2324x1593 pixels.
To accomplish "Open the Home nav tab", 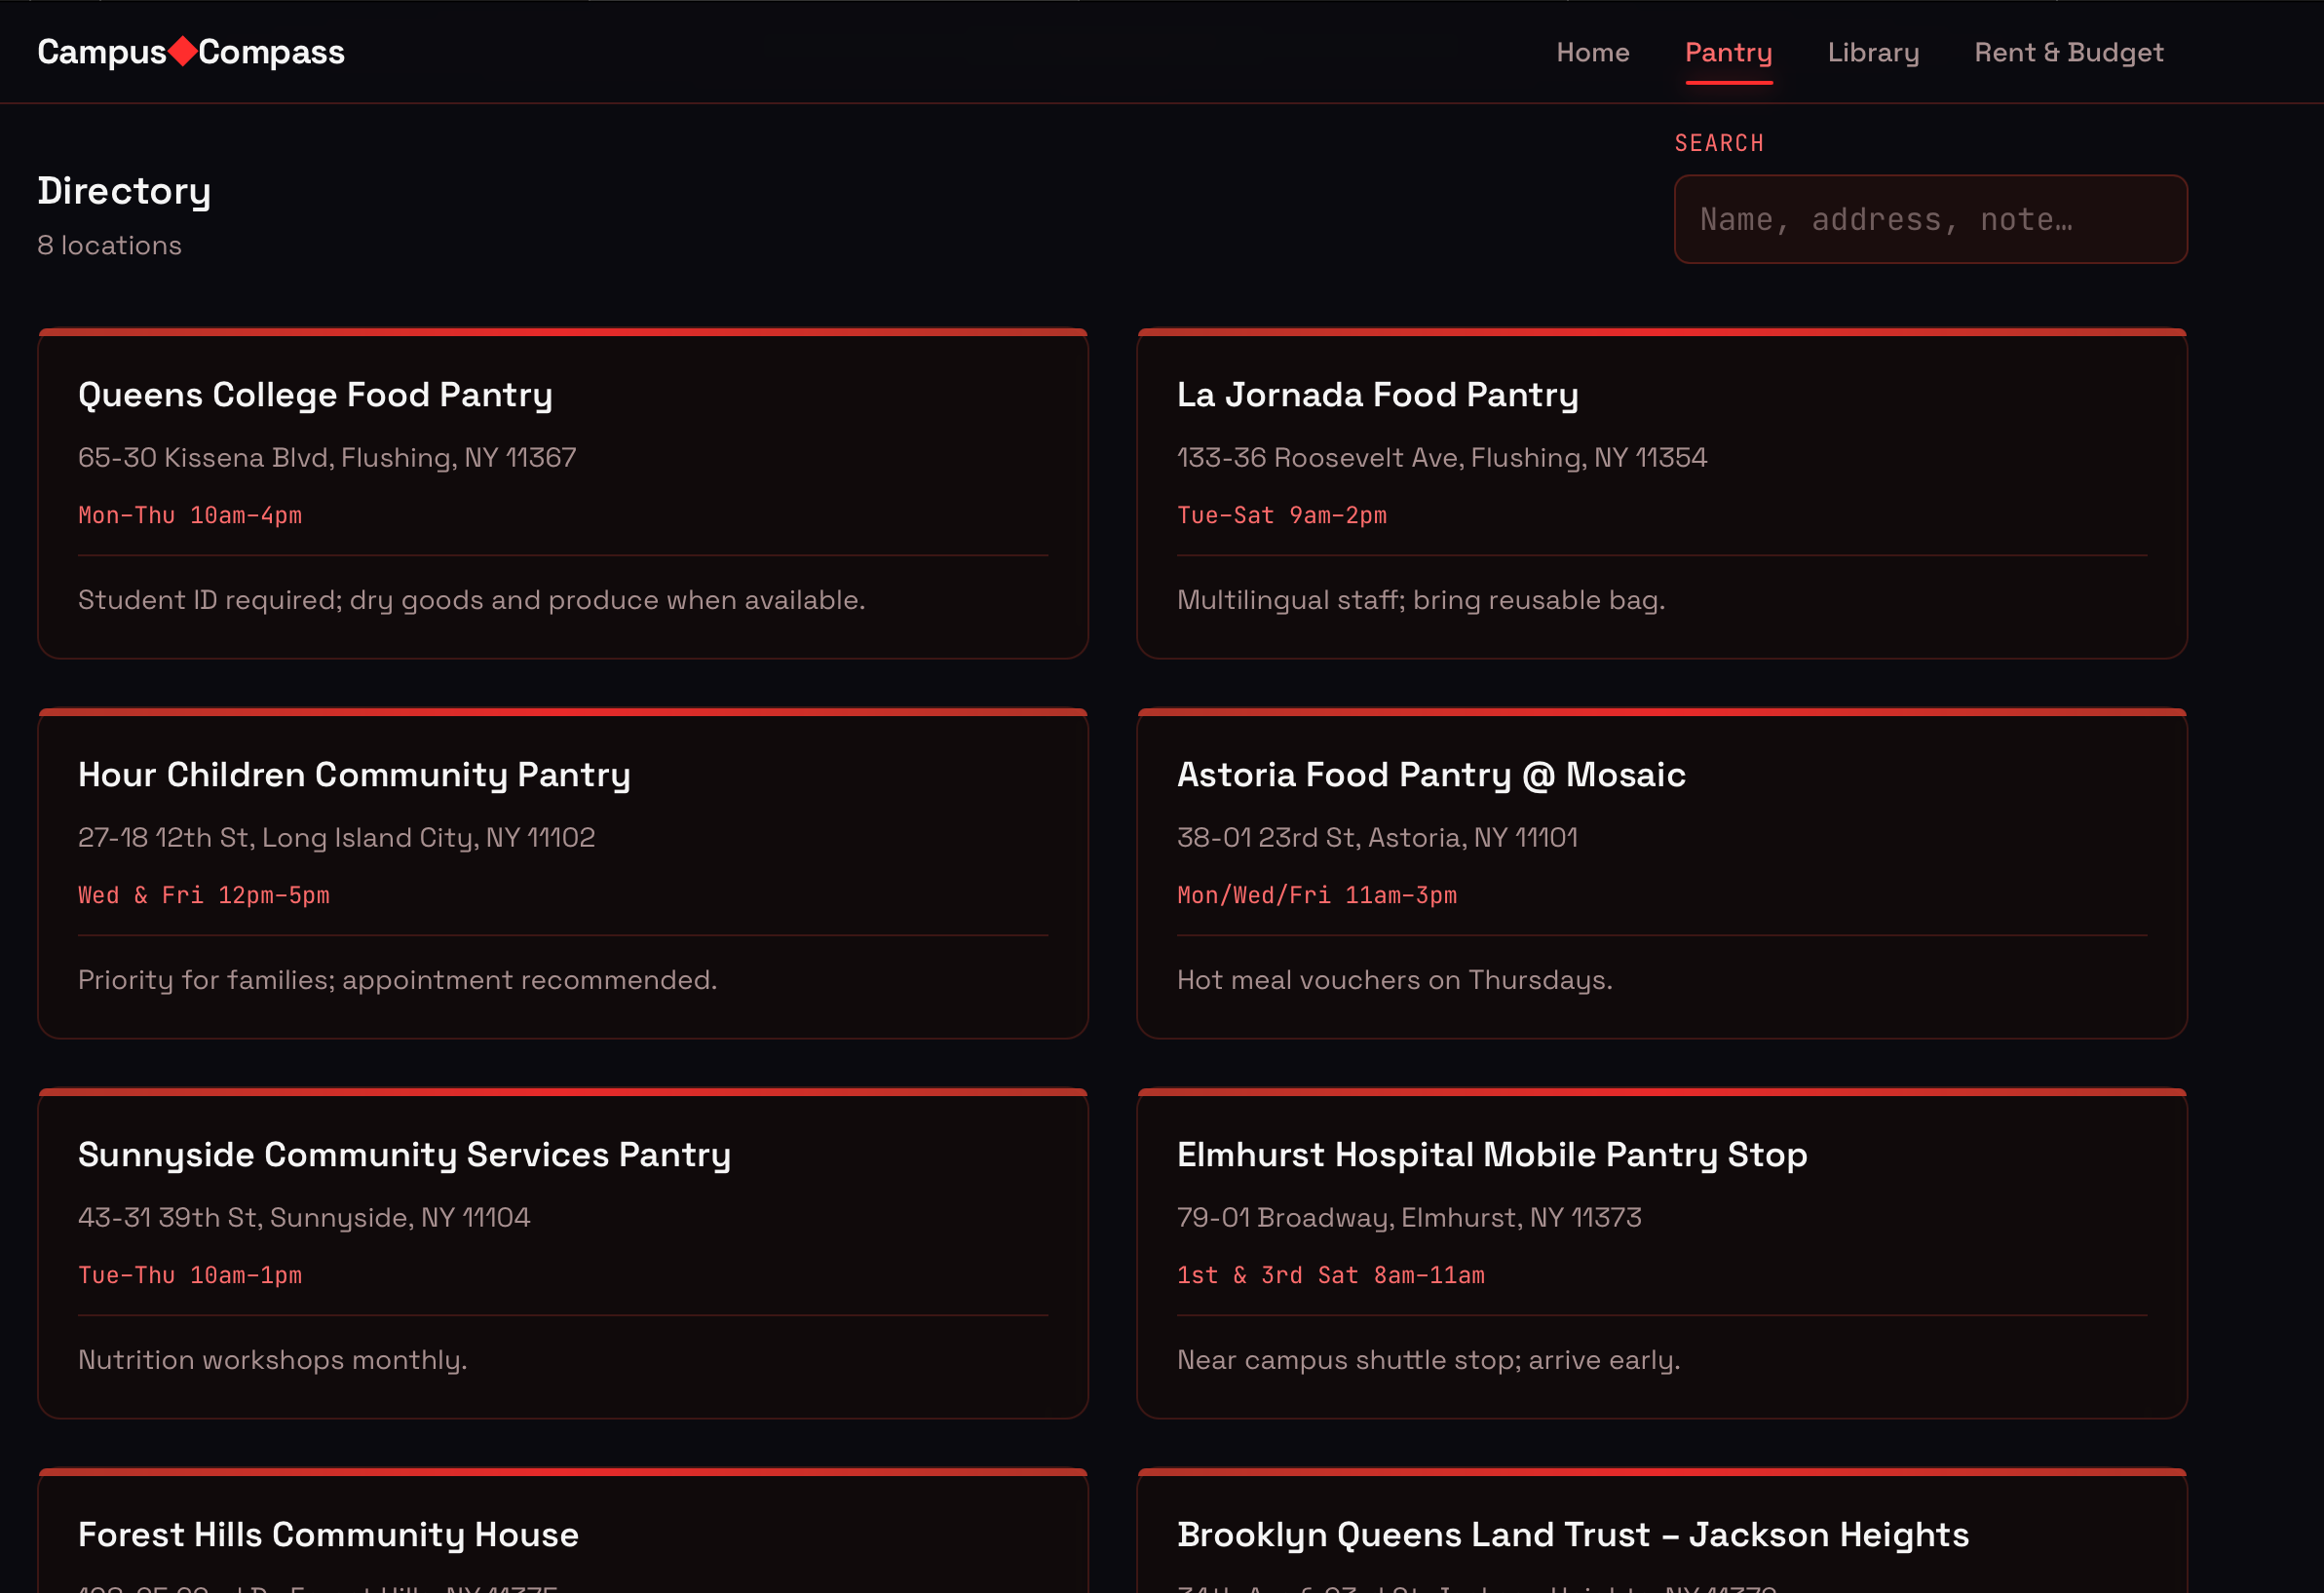I will click(1592, 52).
